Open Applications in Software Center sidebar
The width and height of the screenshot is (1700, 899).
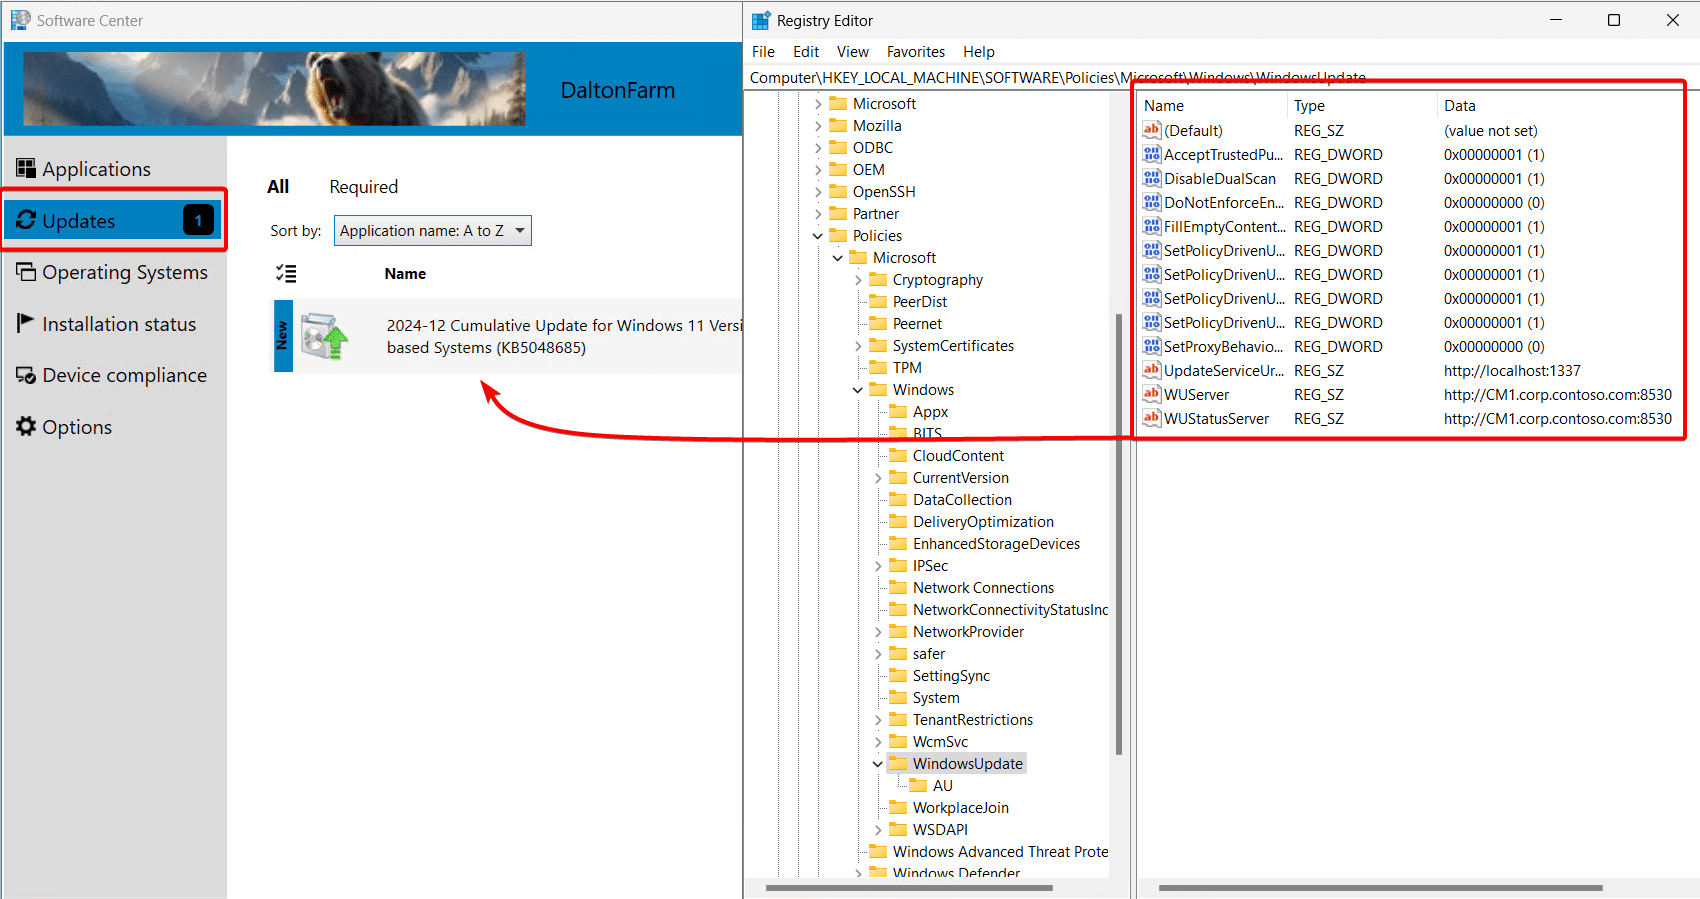[x=96, y=169]
